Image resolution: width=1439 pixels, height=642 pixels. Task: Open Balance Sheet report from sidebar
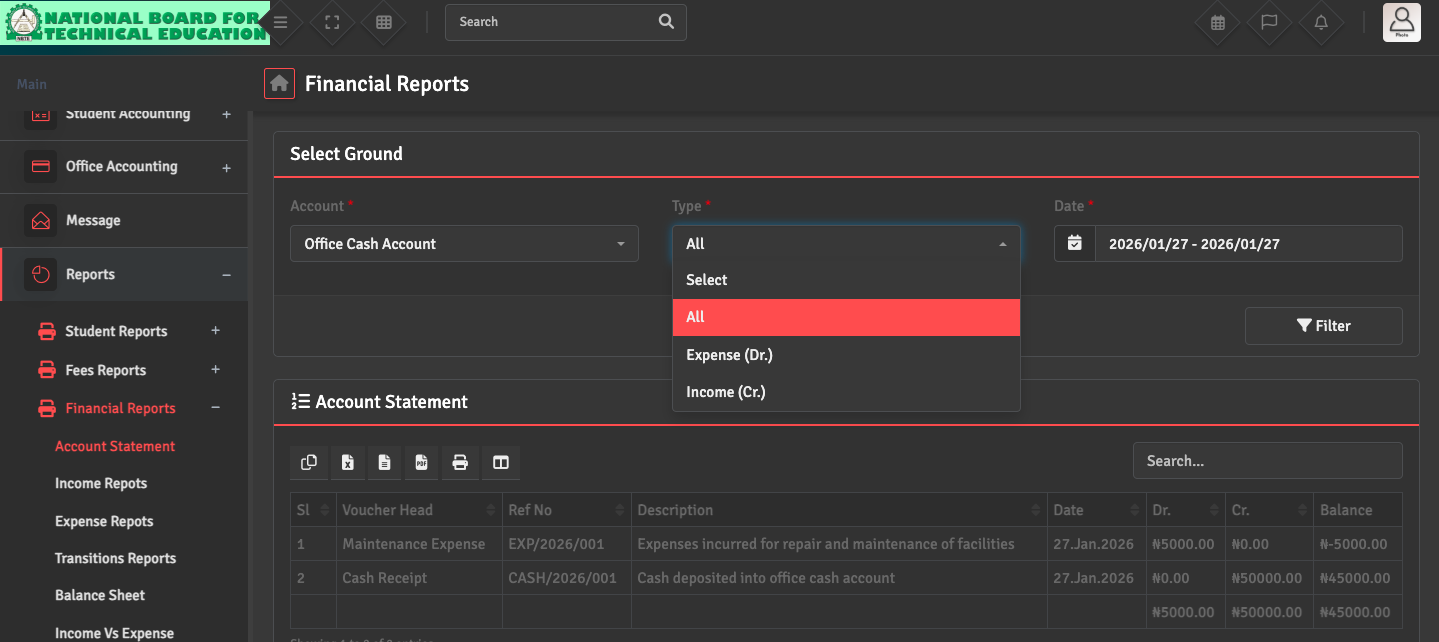tap(100, 595)
